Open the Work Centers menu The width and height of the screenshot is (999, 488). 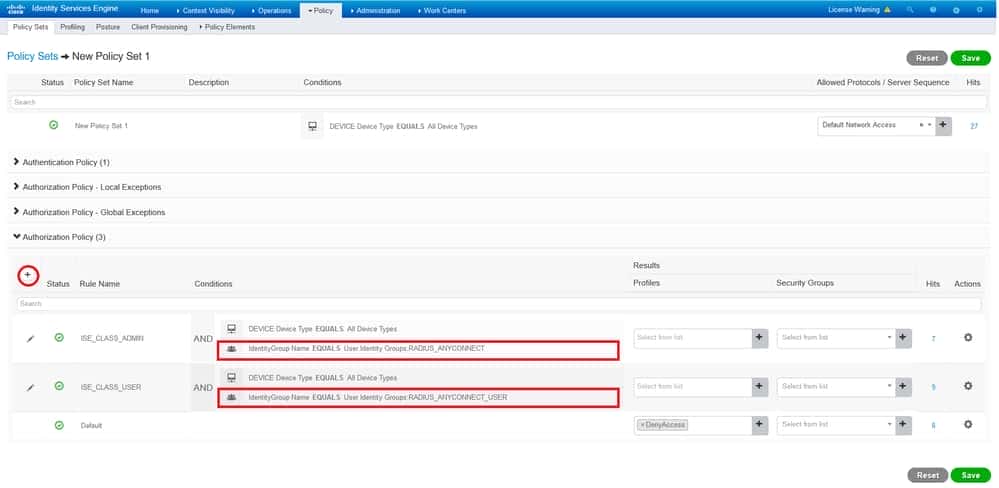442,11
